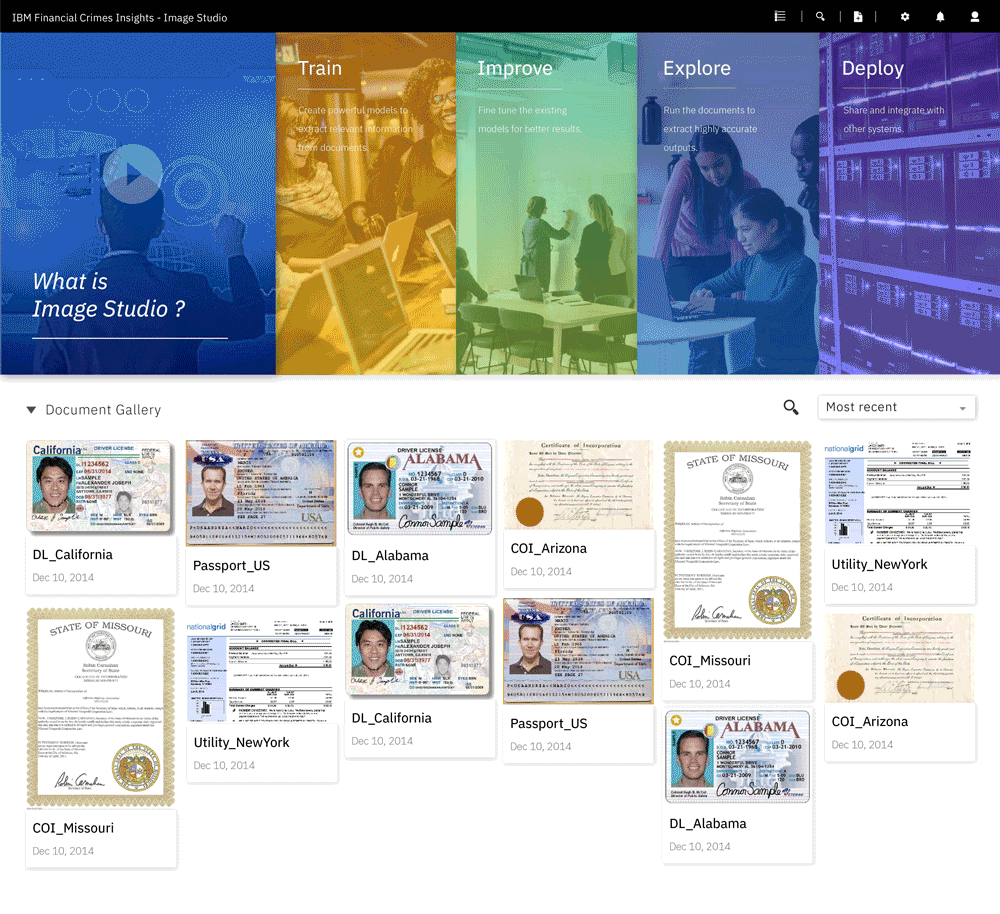Screen dimensions: 1000x914
Task: Play the Image Studio intro video
Action: click(x=133, y=174)
